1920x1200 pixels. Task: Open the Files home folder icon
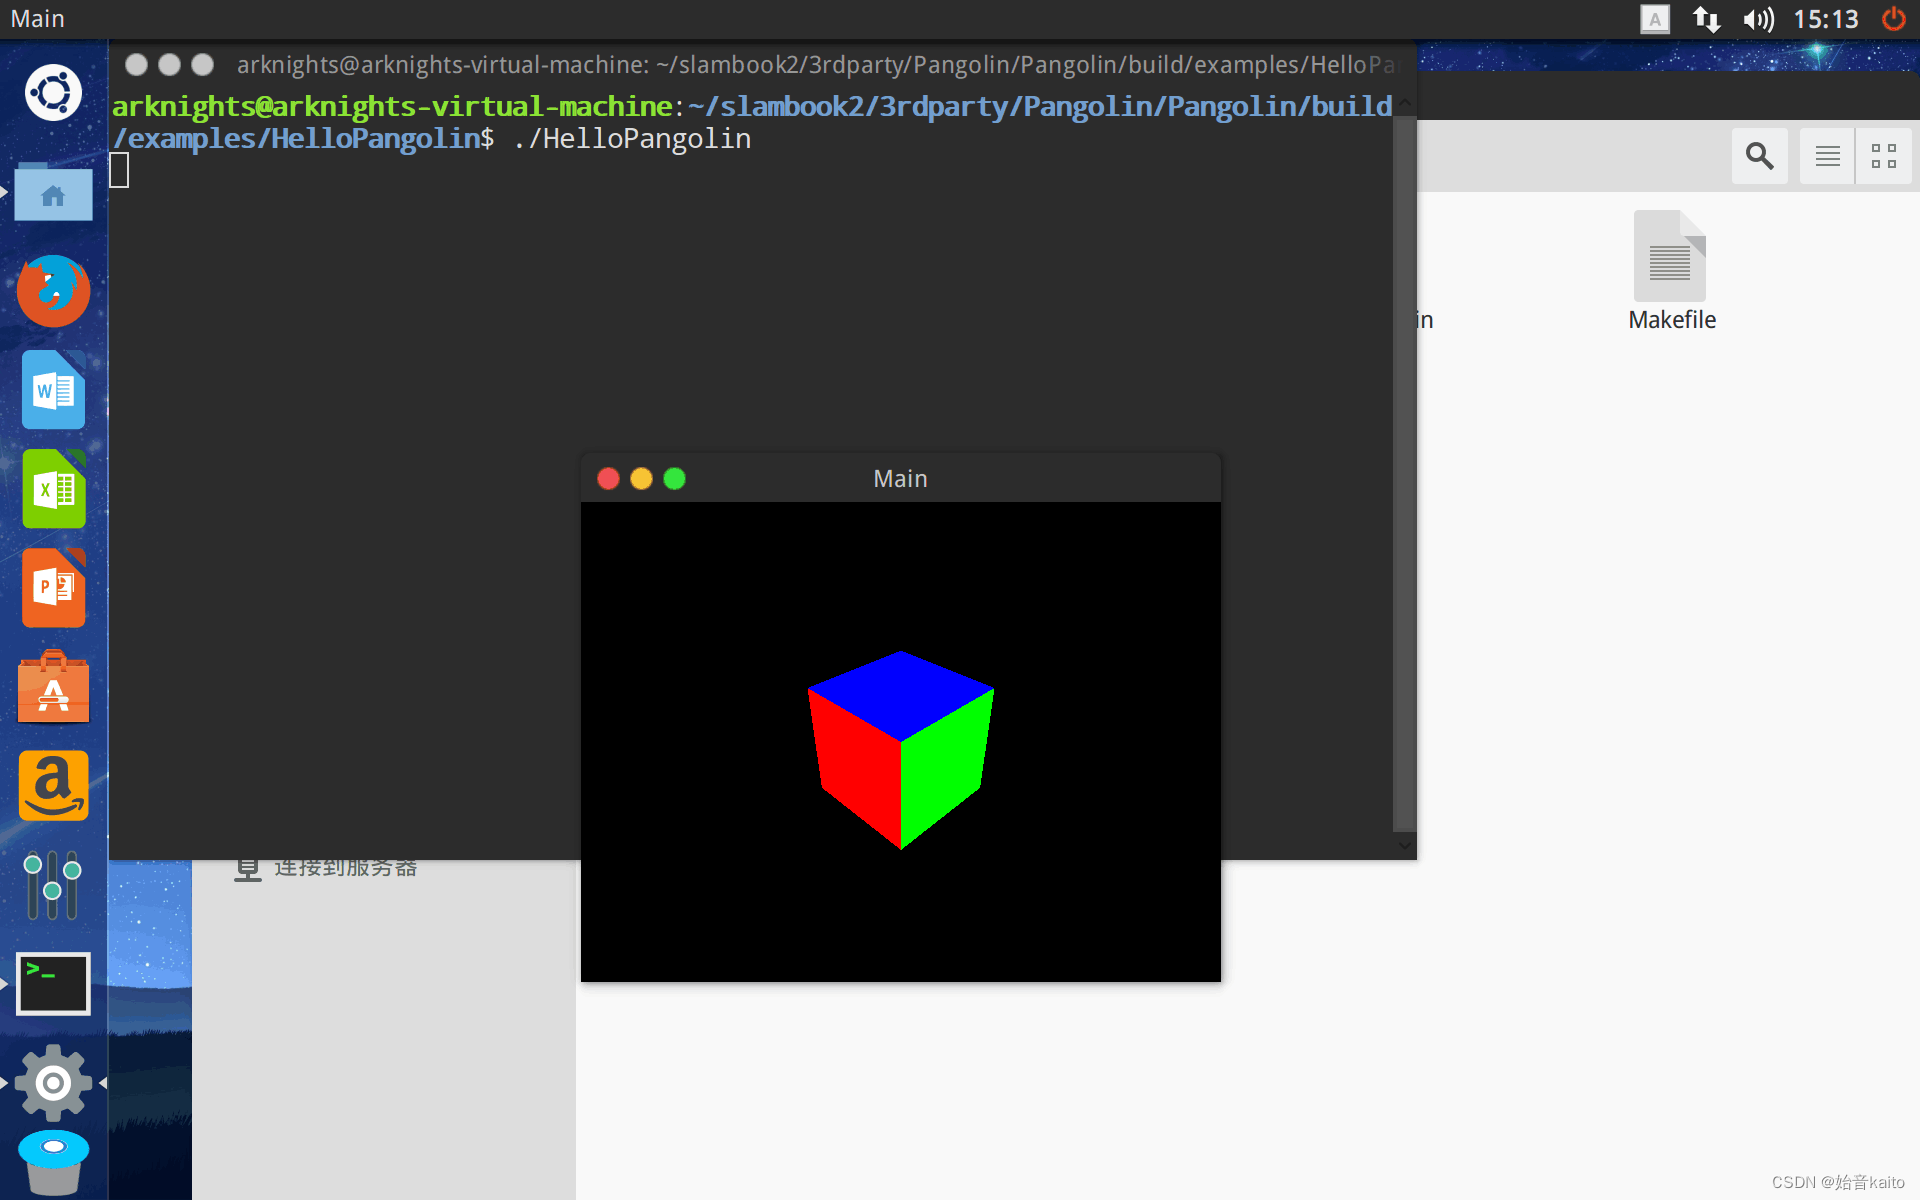coord(53,193)
